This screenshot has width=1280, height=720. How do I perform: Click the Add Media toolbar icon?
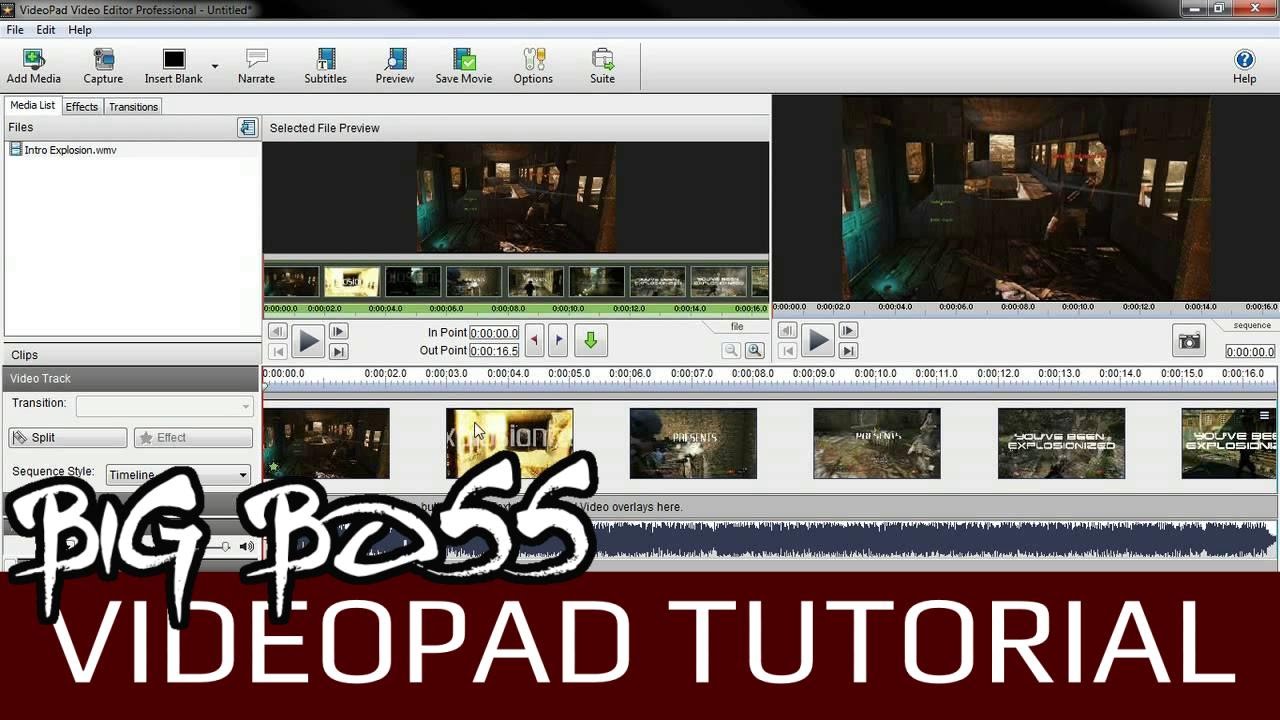[x=34, y=67]
